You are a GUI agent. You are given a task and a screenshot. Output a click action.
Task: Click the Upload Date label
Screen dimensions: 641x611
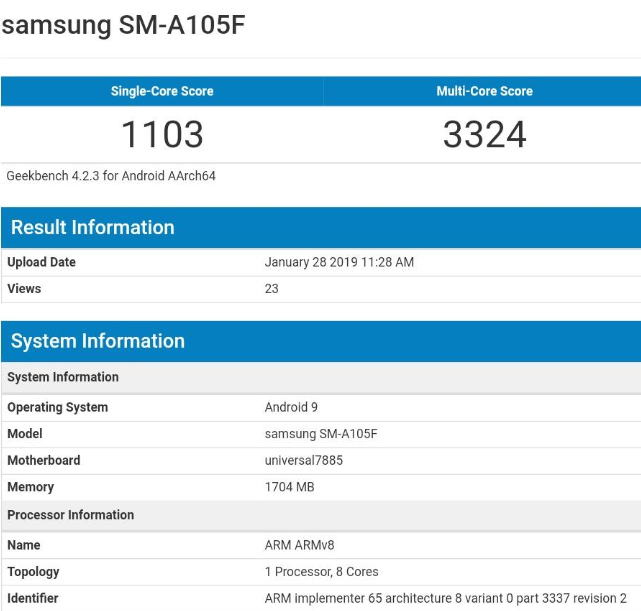[41, 262]
